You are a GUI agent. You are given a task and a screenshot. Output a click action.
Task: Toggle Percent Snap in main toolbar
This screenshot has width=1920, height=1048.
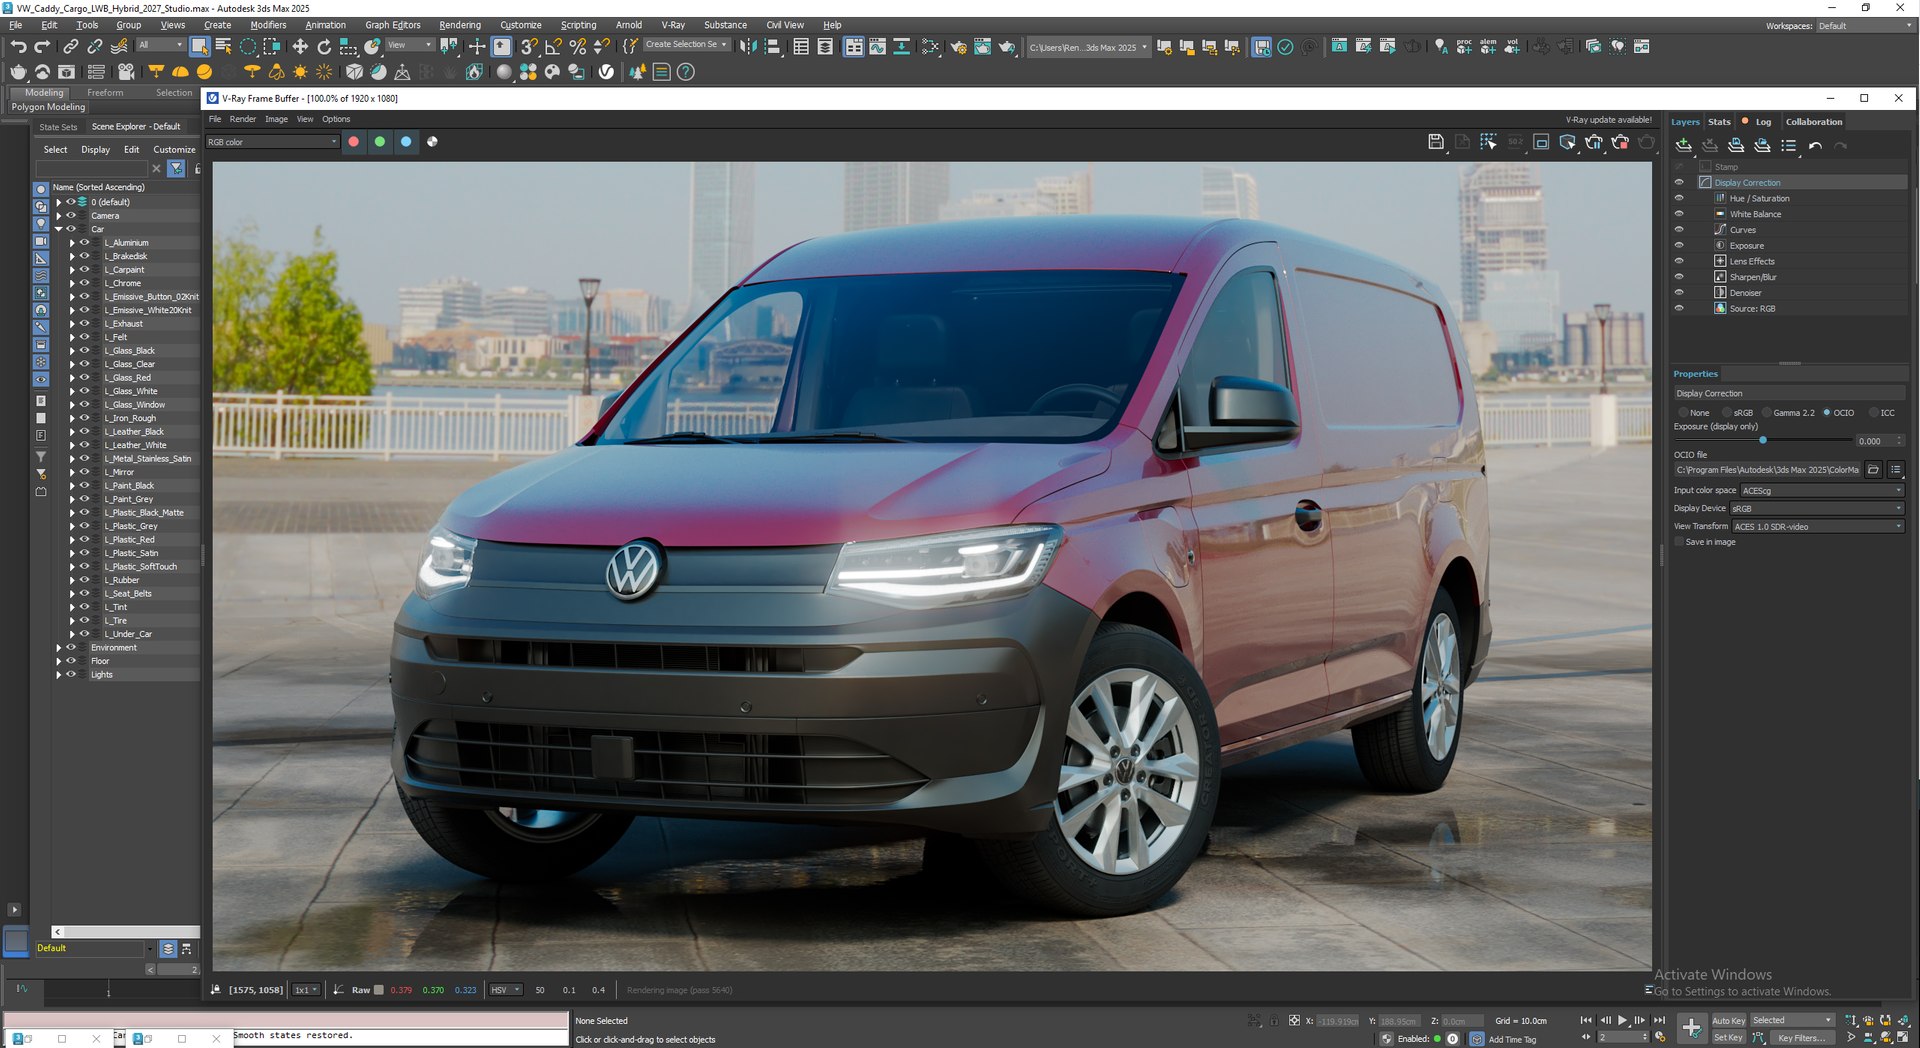point(577,46)
